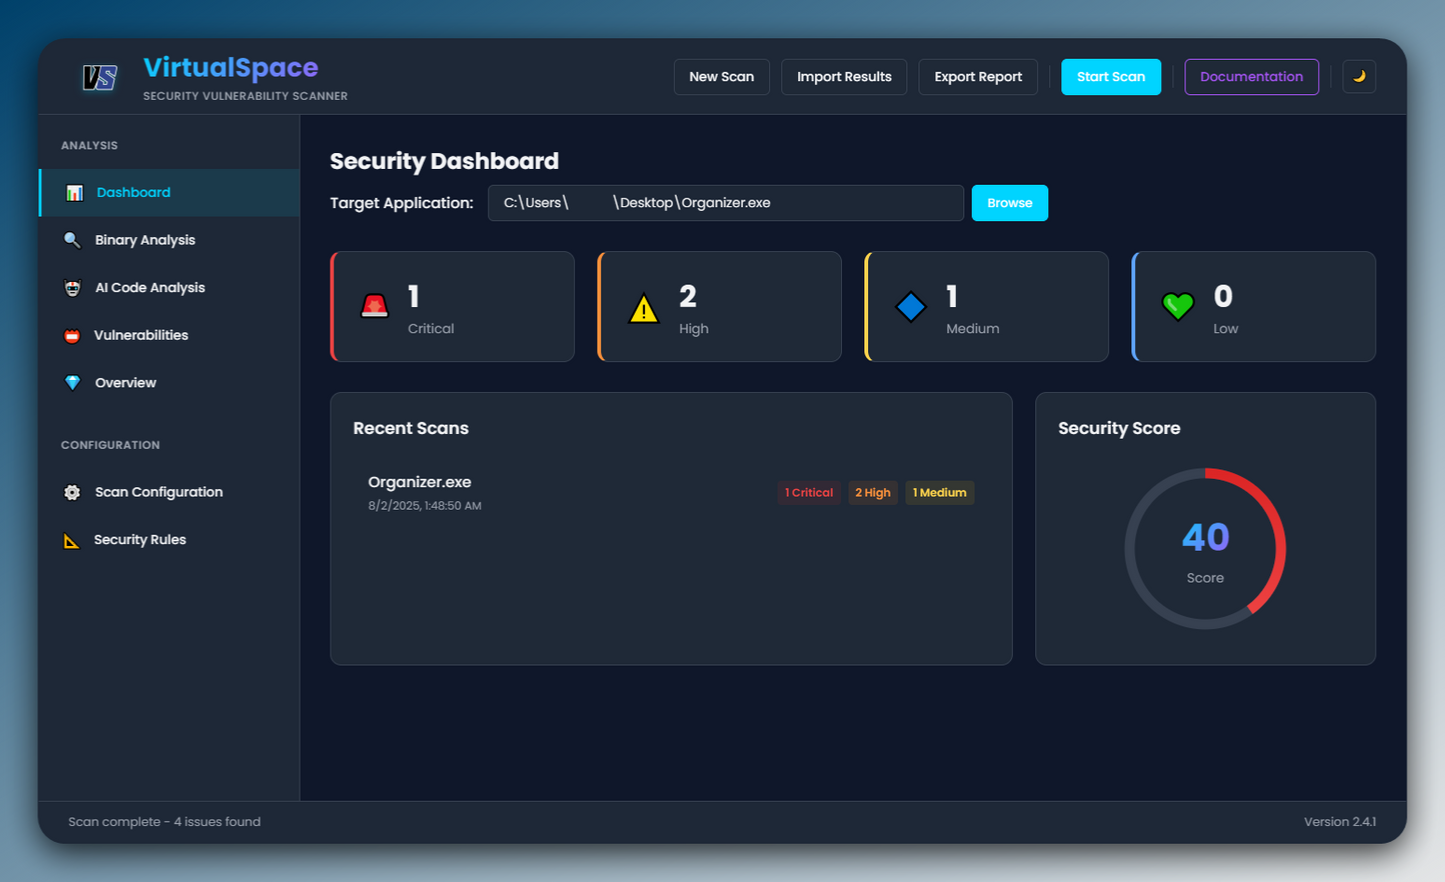Click the Import Results button

tap(843, 77)
